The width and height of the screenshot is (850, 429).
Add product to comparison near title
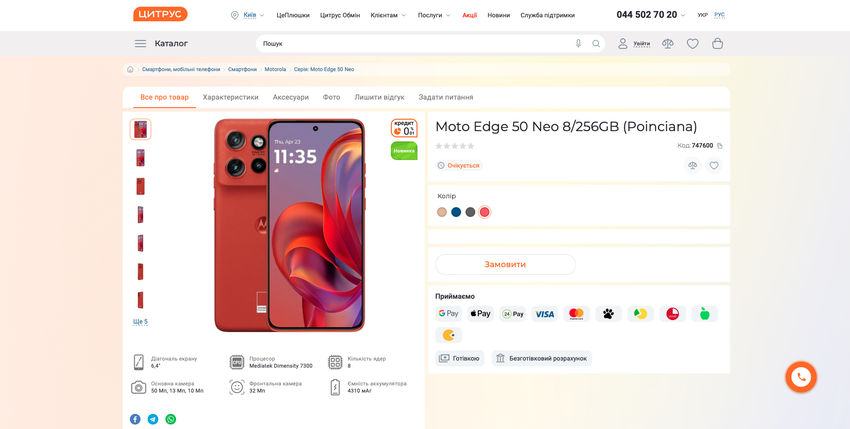[692, 166]
